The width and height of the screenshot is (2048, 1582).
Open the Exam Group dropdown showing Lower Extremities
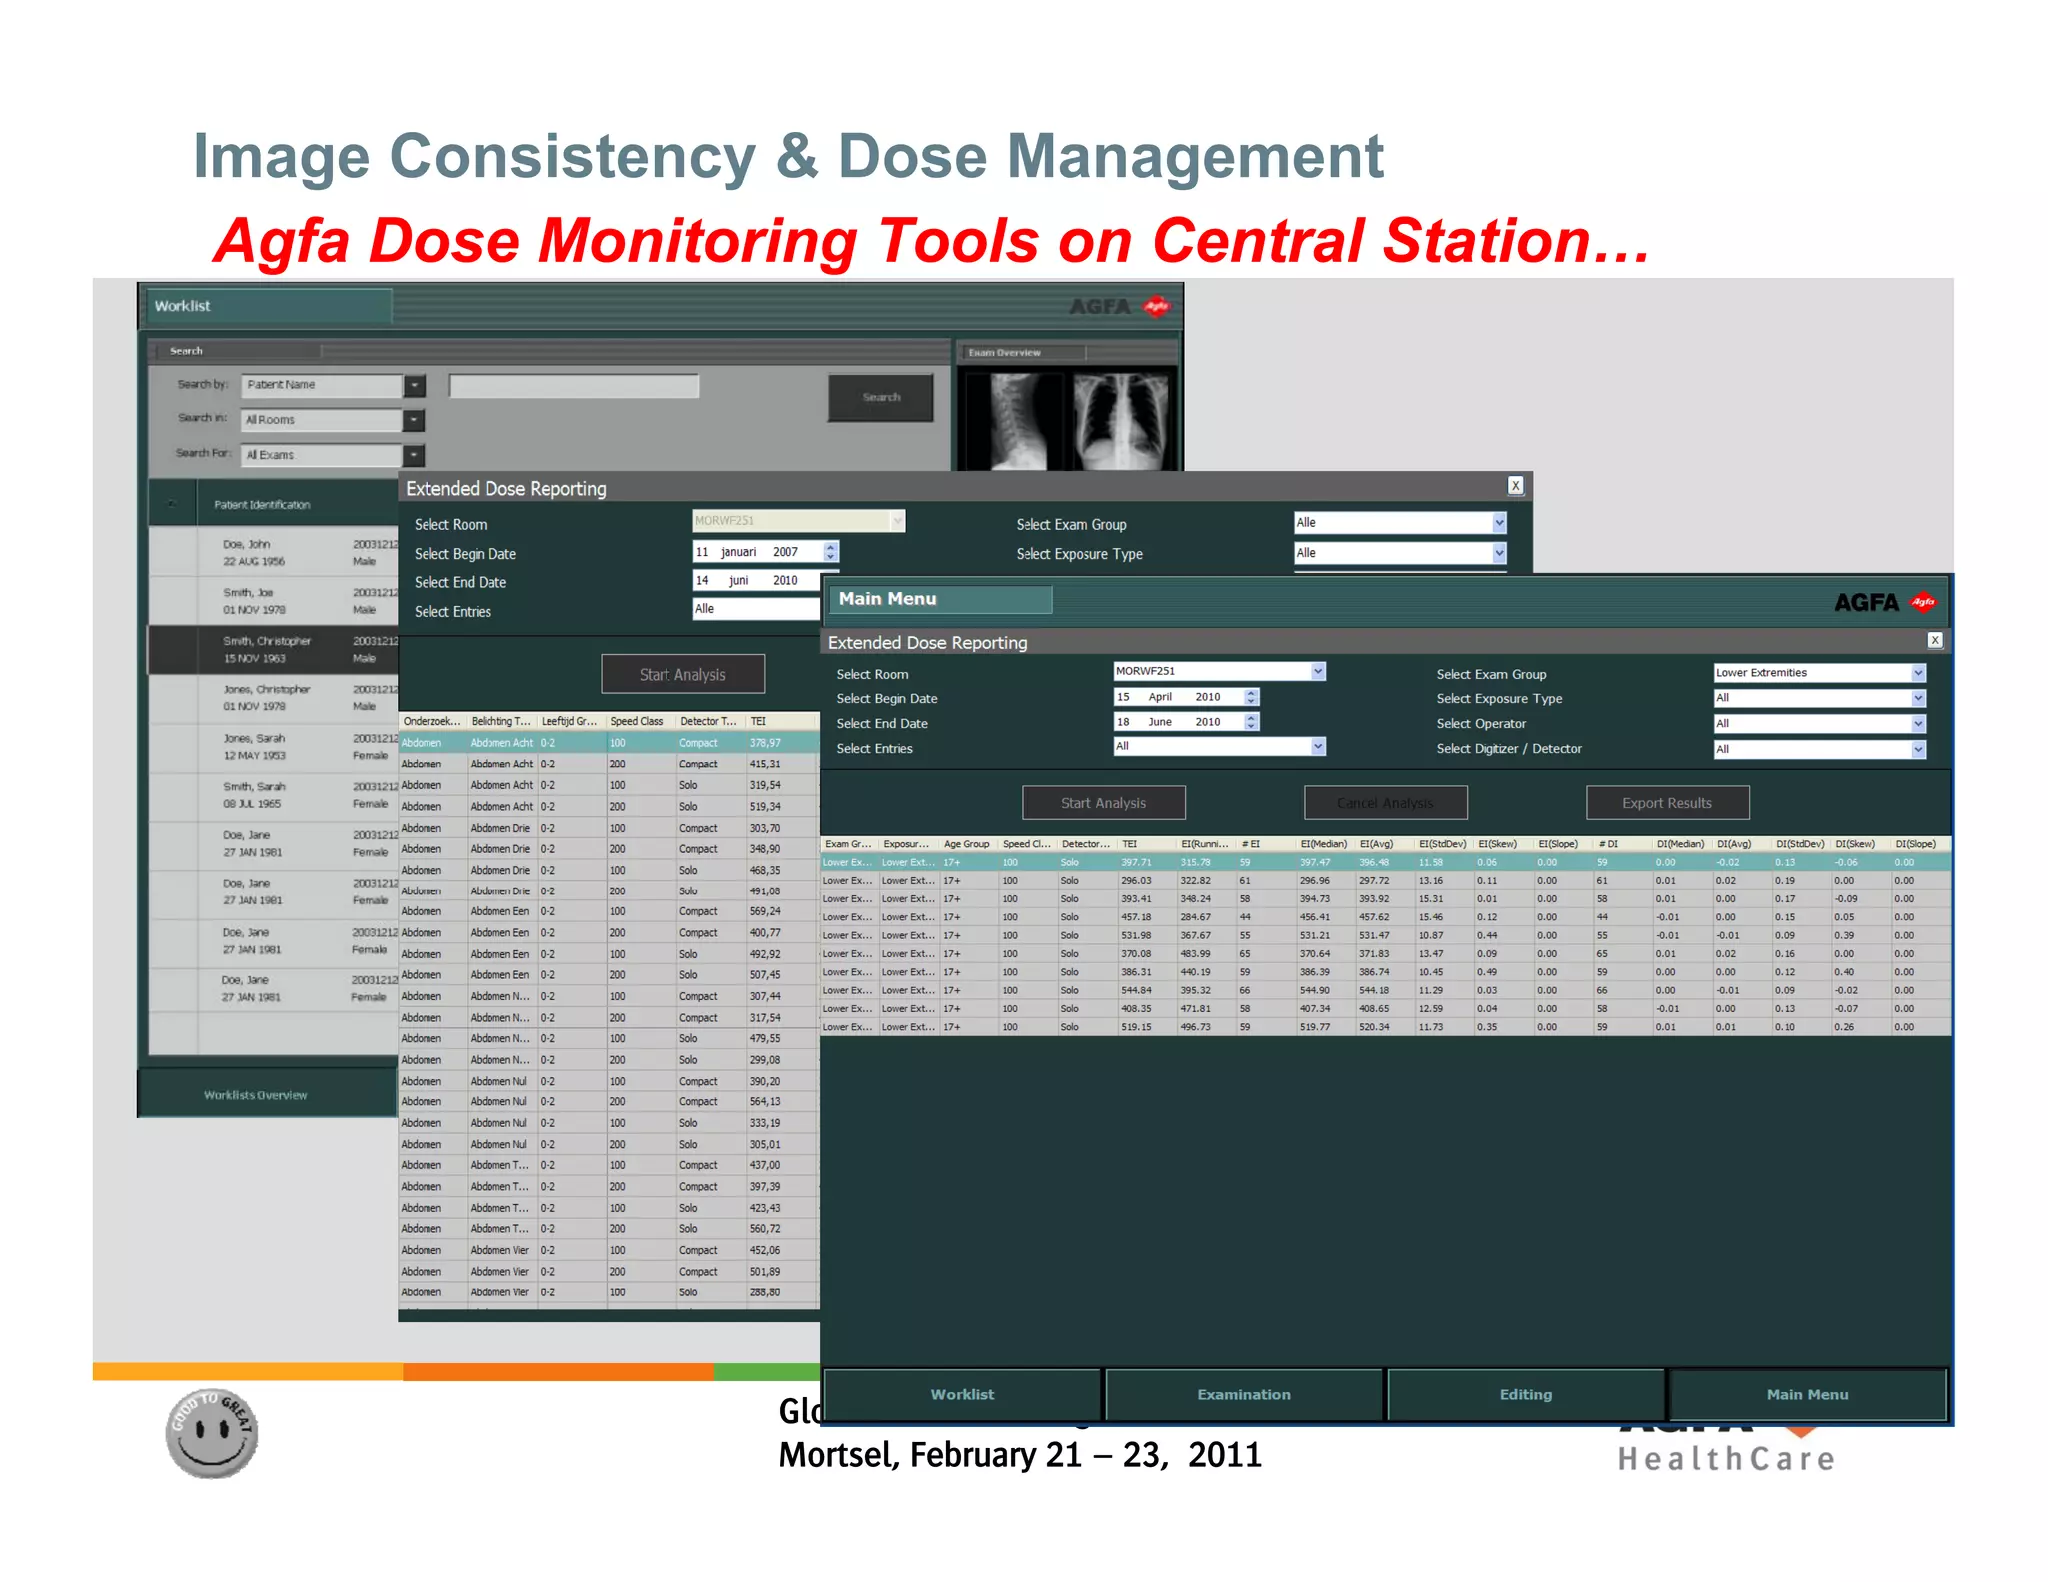pyautogui.click(x=1820, y=673)
